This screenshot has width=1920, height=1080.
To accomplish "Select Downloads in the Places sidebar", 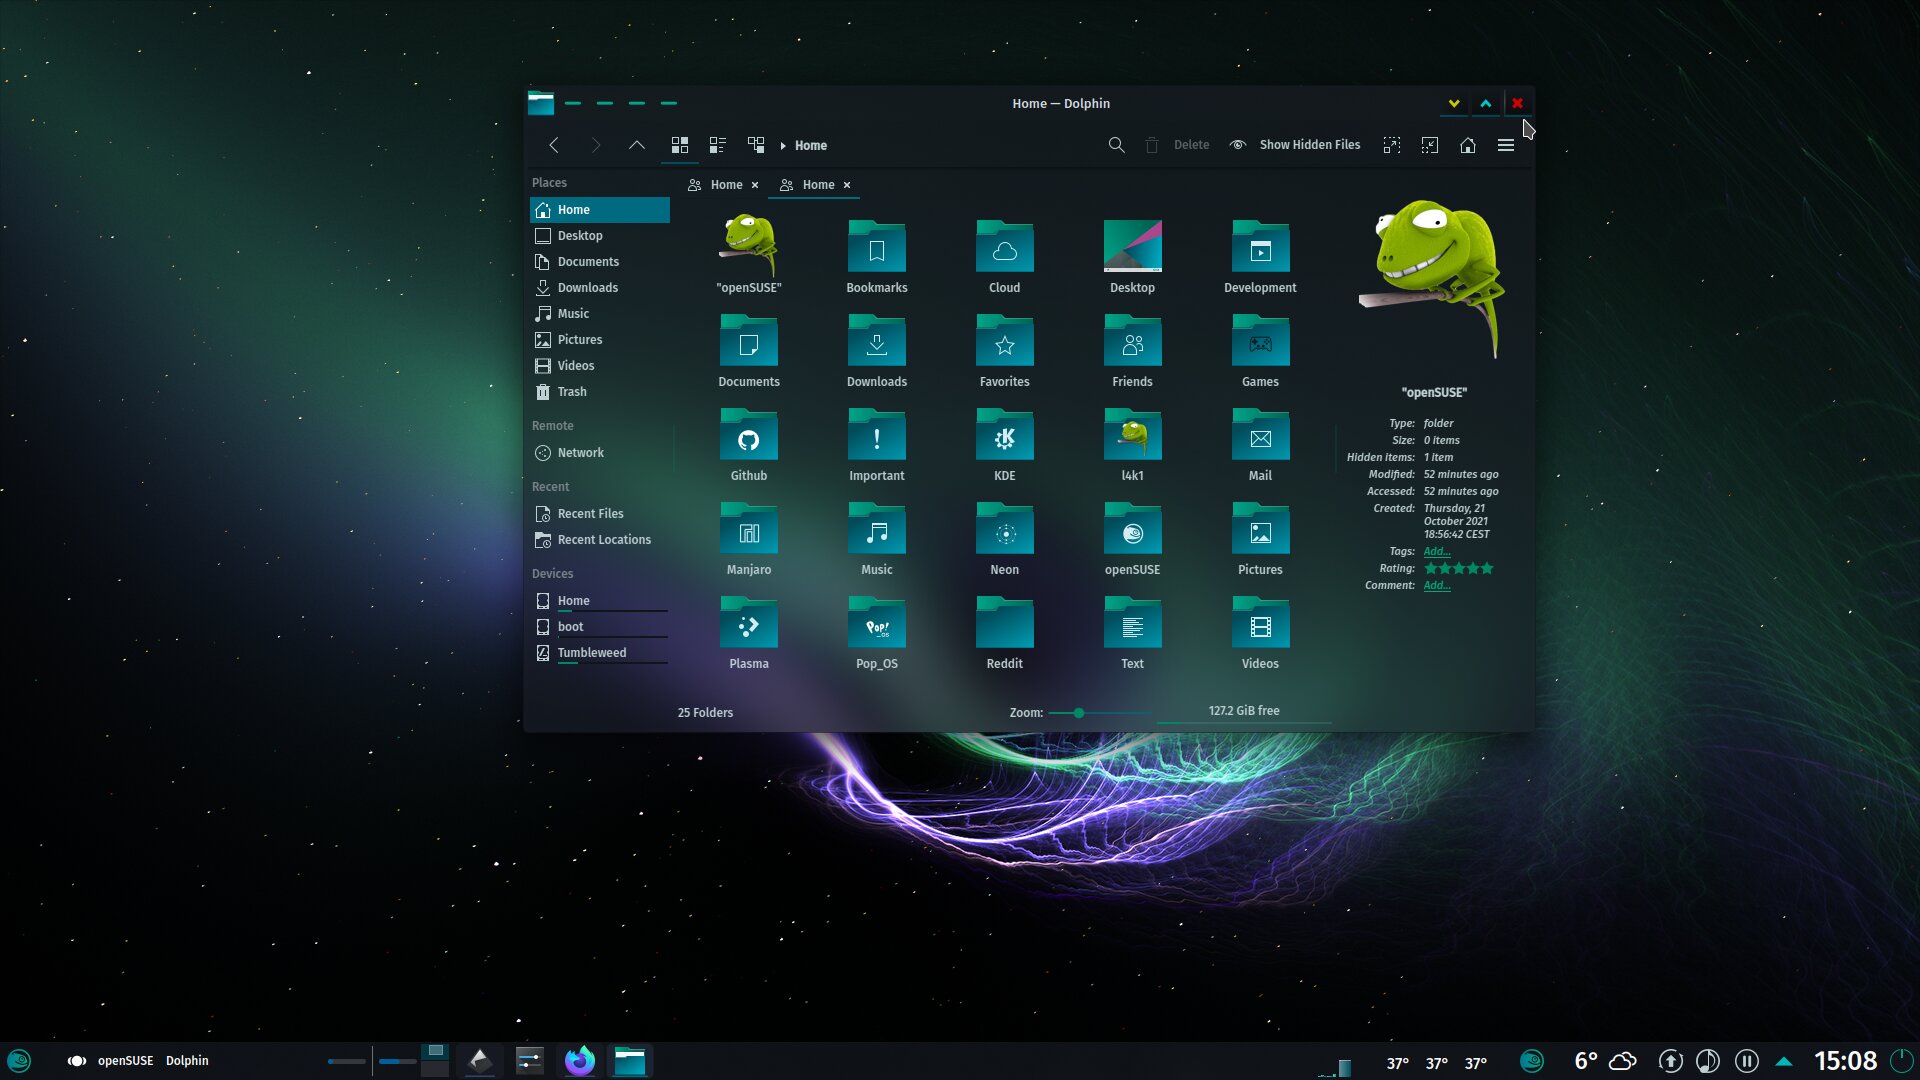I will (599, 288).
